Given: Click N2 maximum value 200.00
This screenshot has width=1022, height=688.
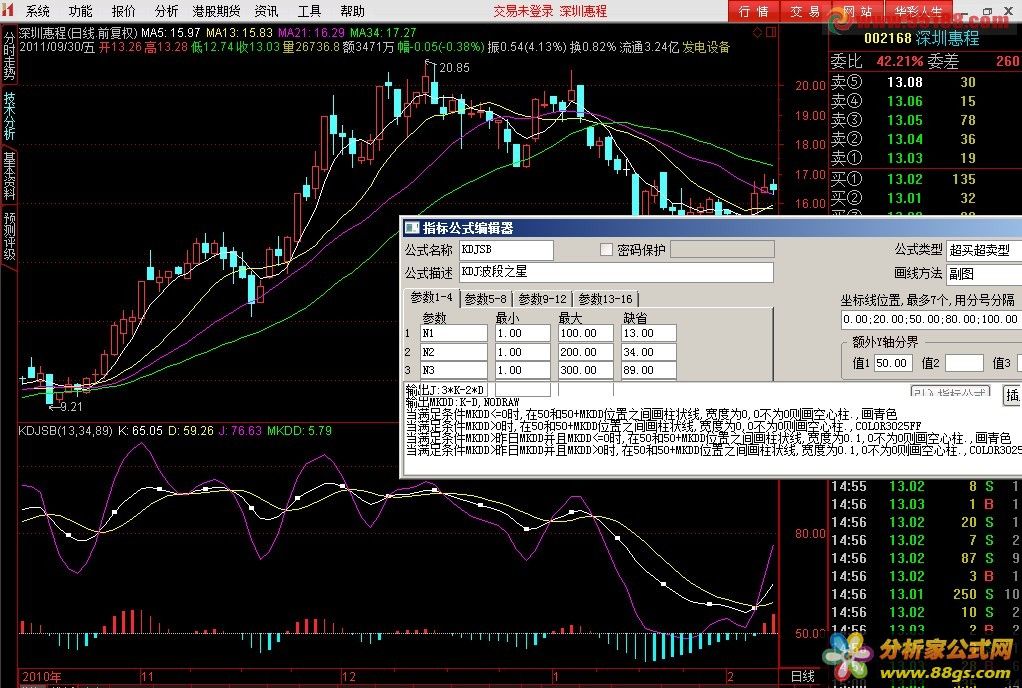Looking at the screenshot, I should [585, 352].
